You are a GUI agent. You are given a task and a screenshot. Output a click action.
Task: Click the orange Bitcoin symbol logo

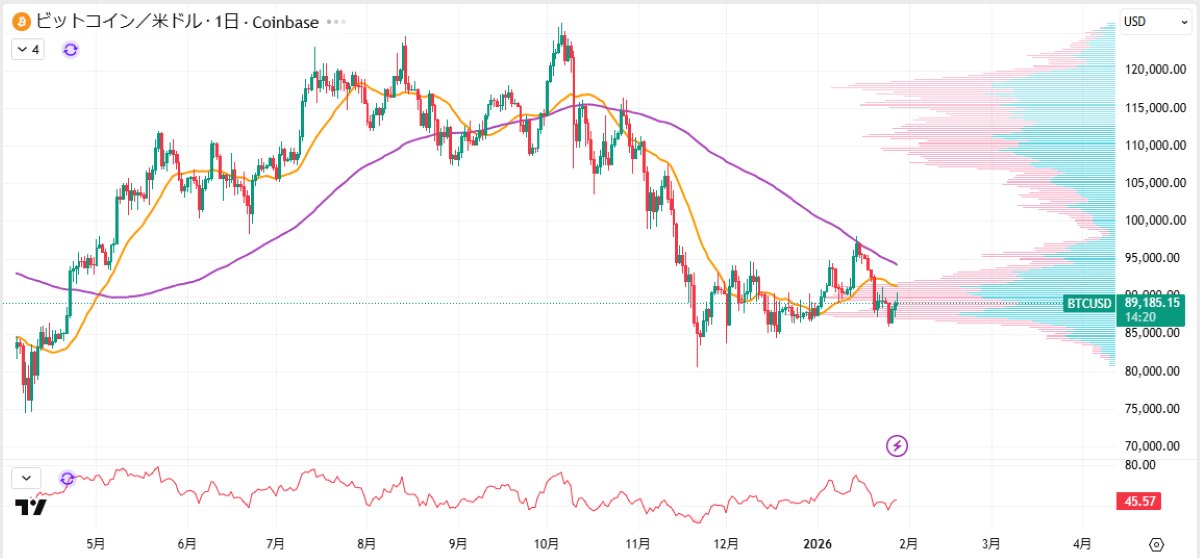pyautogui.click(x=22, y=21)
